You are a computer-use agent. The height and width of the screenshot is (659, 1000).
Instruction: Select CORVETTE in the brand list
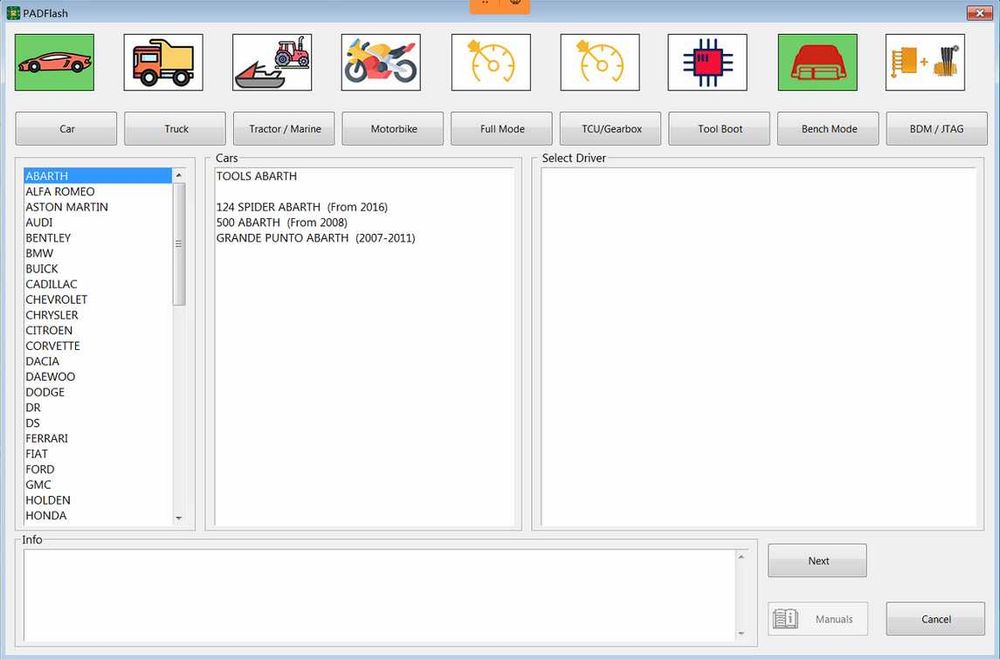[98, 346]
